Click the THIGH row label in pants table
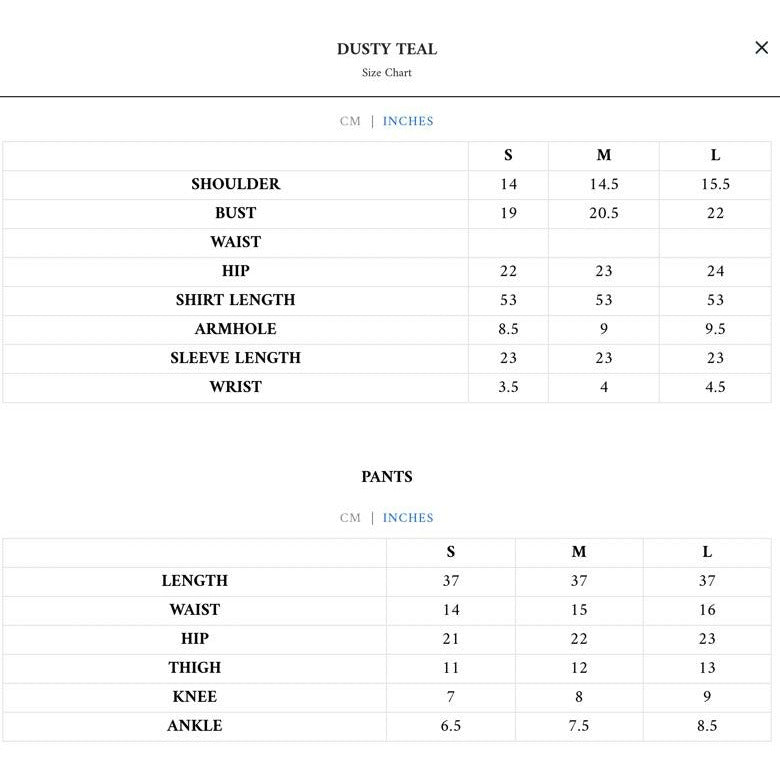 195,668
